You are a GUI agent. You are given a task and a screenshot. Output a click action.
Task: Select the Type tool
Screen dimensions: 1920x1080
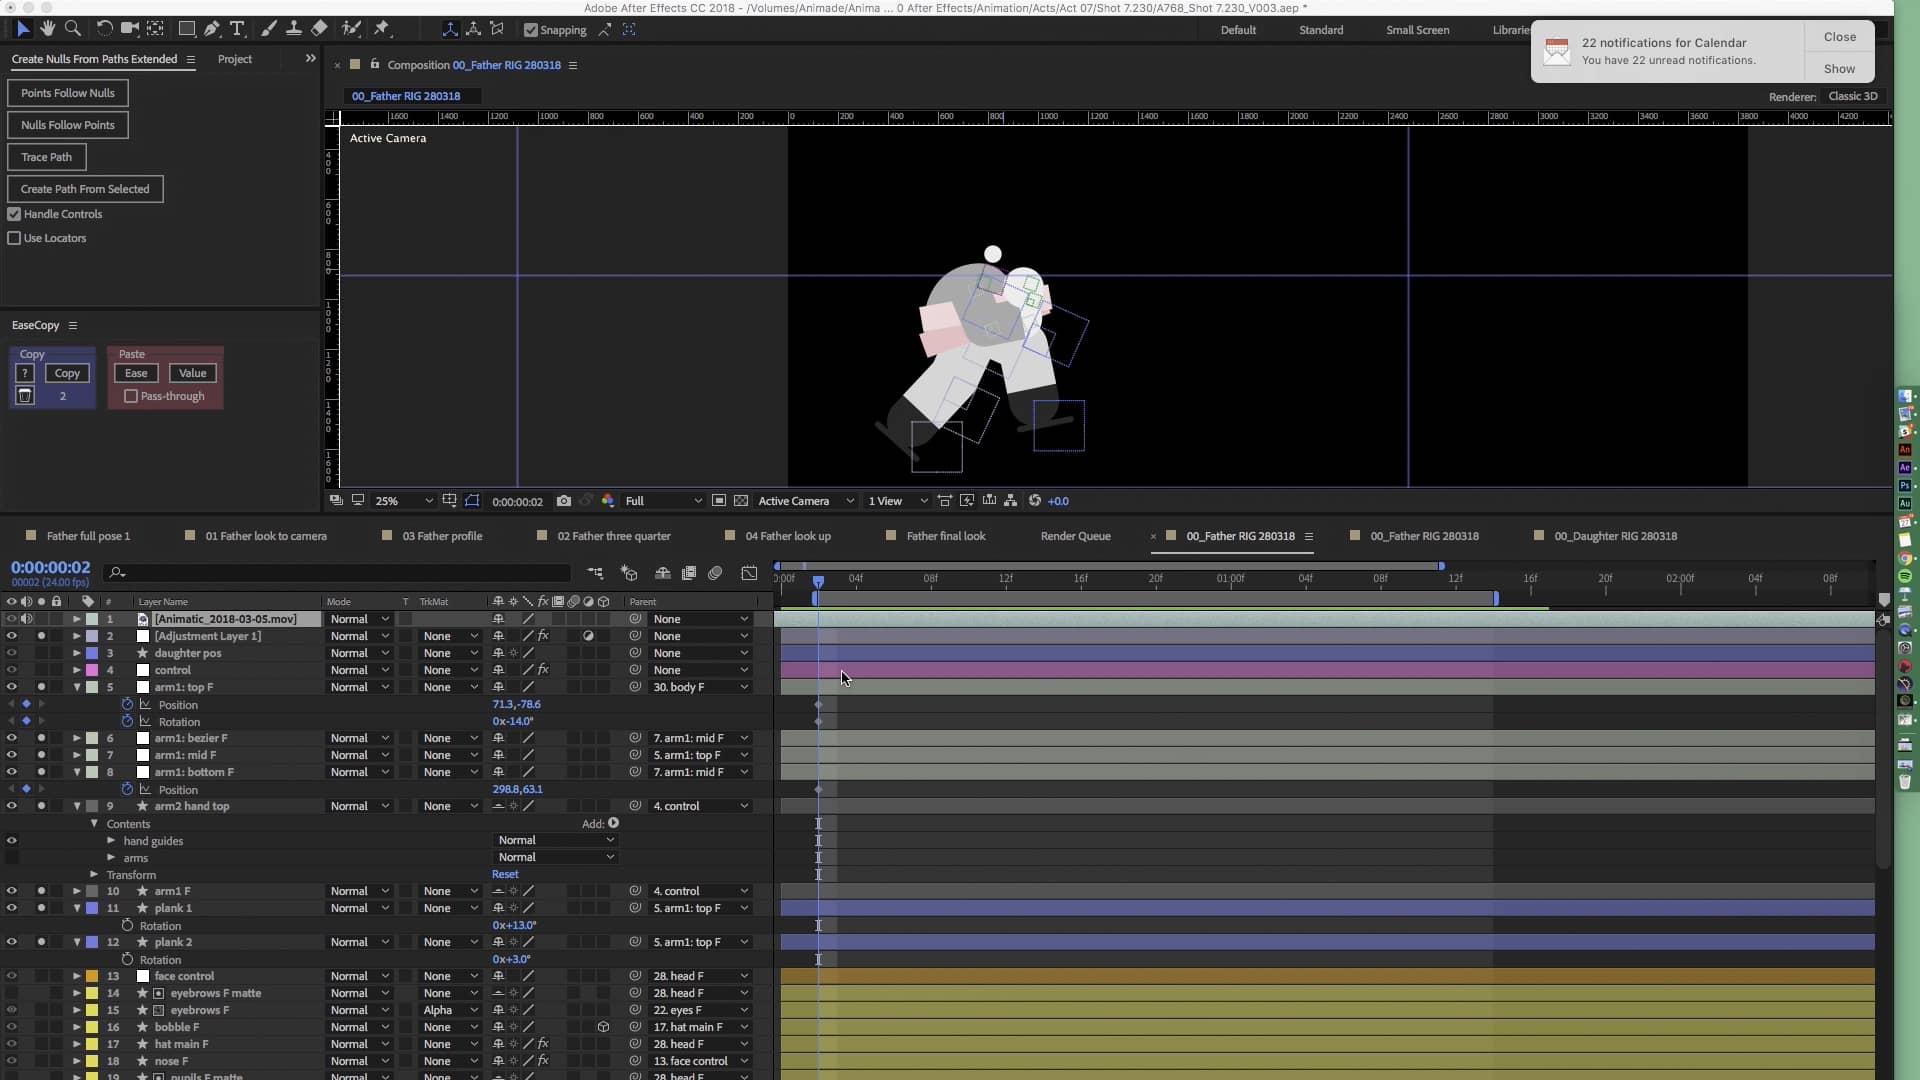(237, 29)
